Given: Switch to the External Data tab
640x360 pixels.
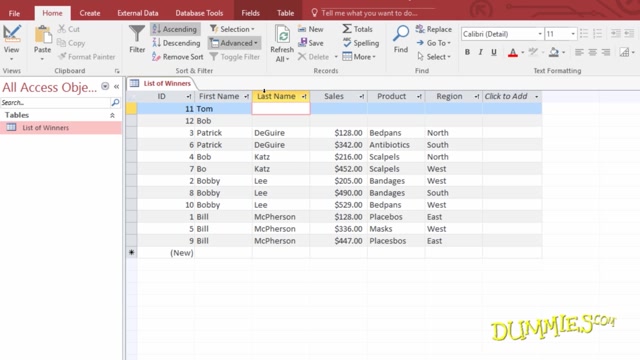Looking at the screenshot, I should (138, 13).
